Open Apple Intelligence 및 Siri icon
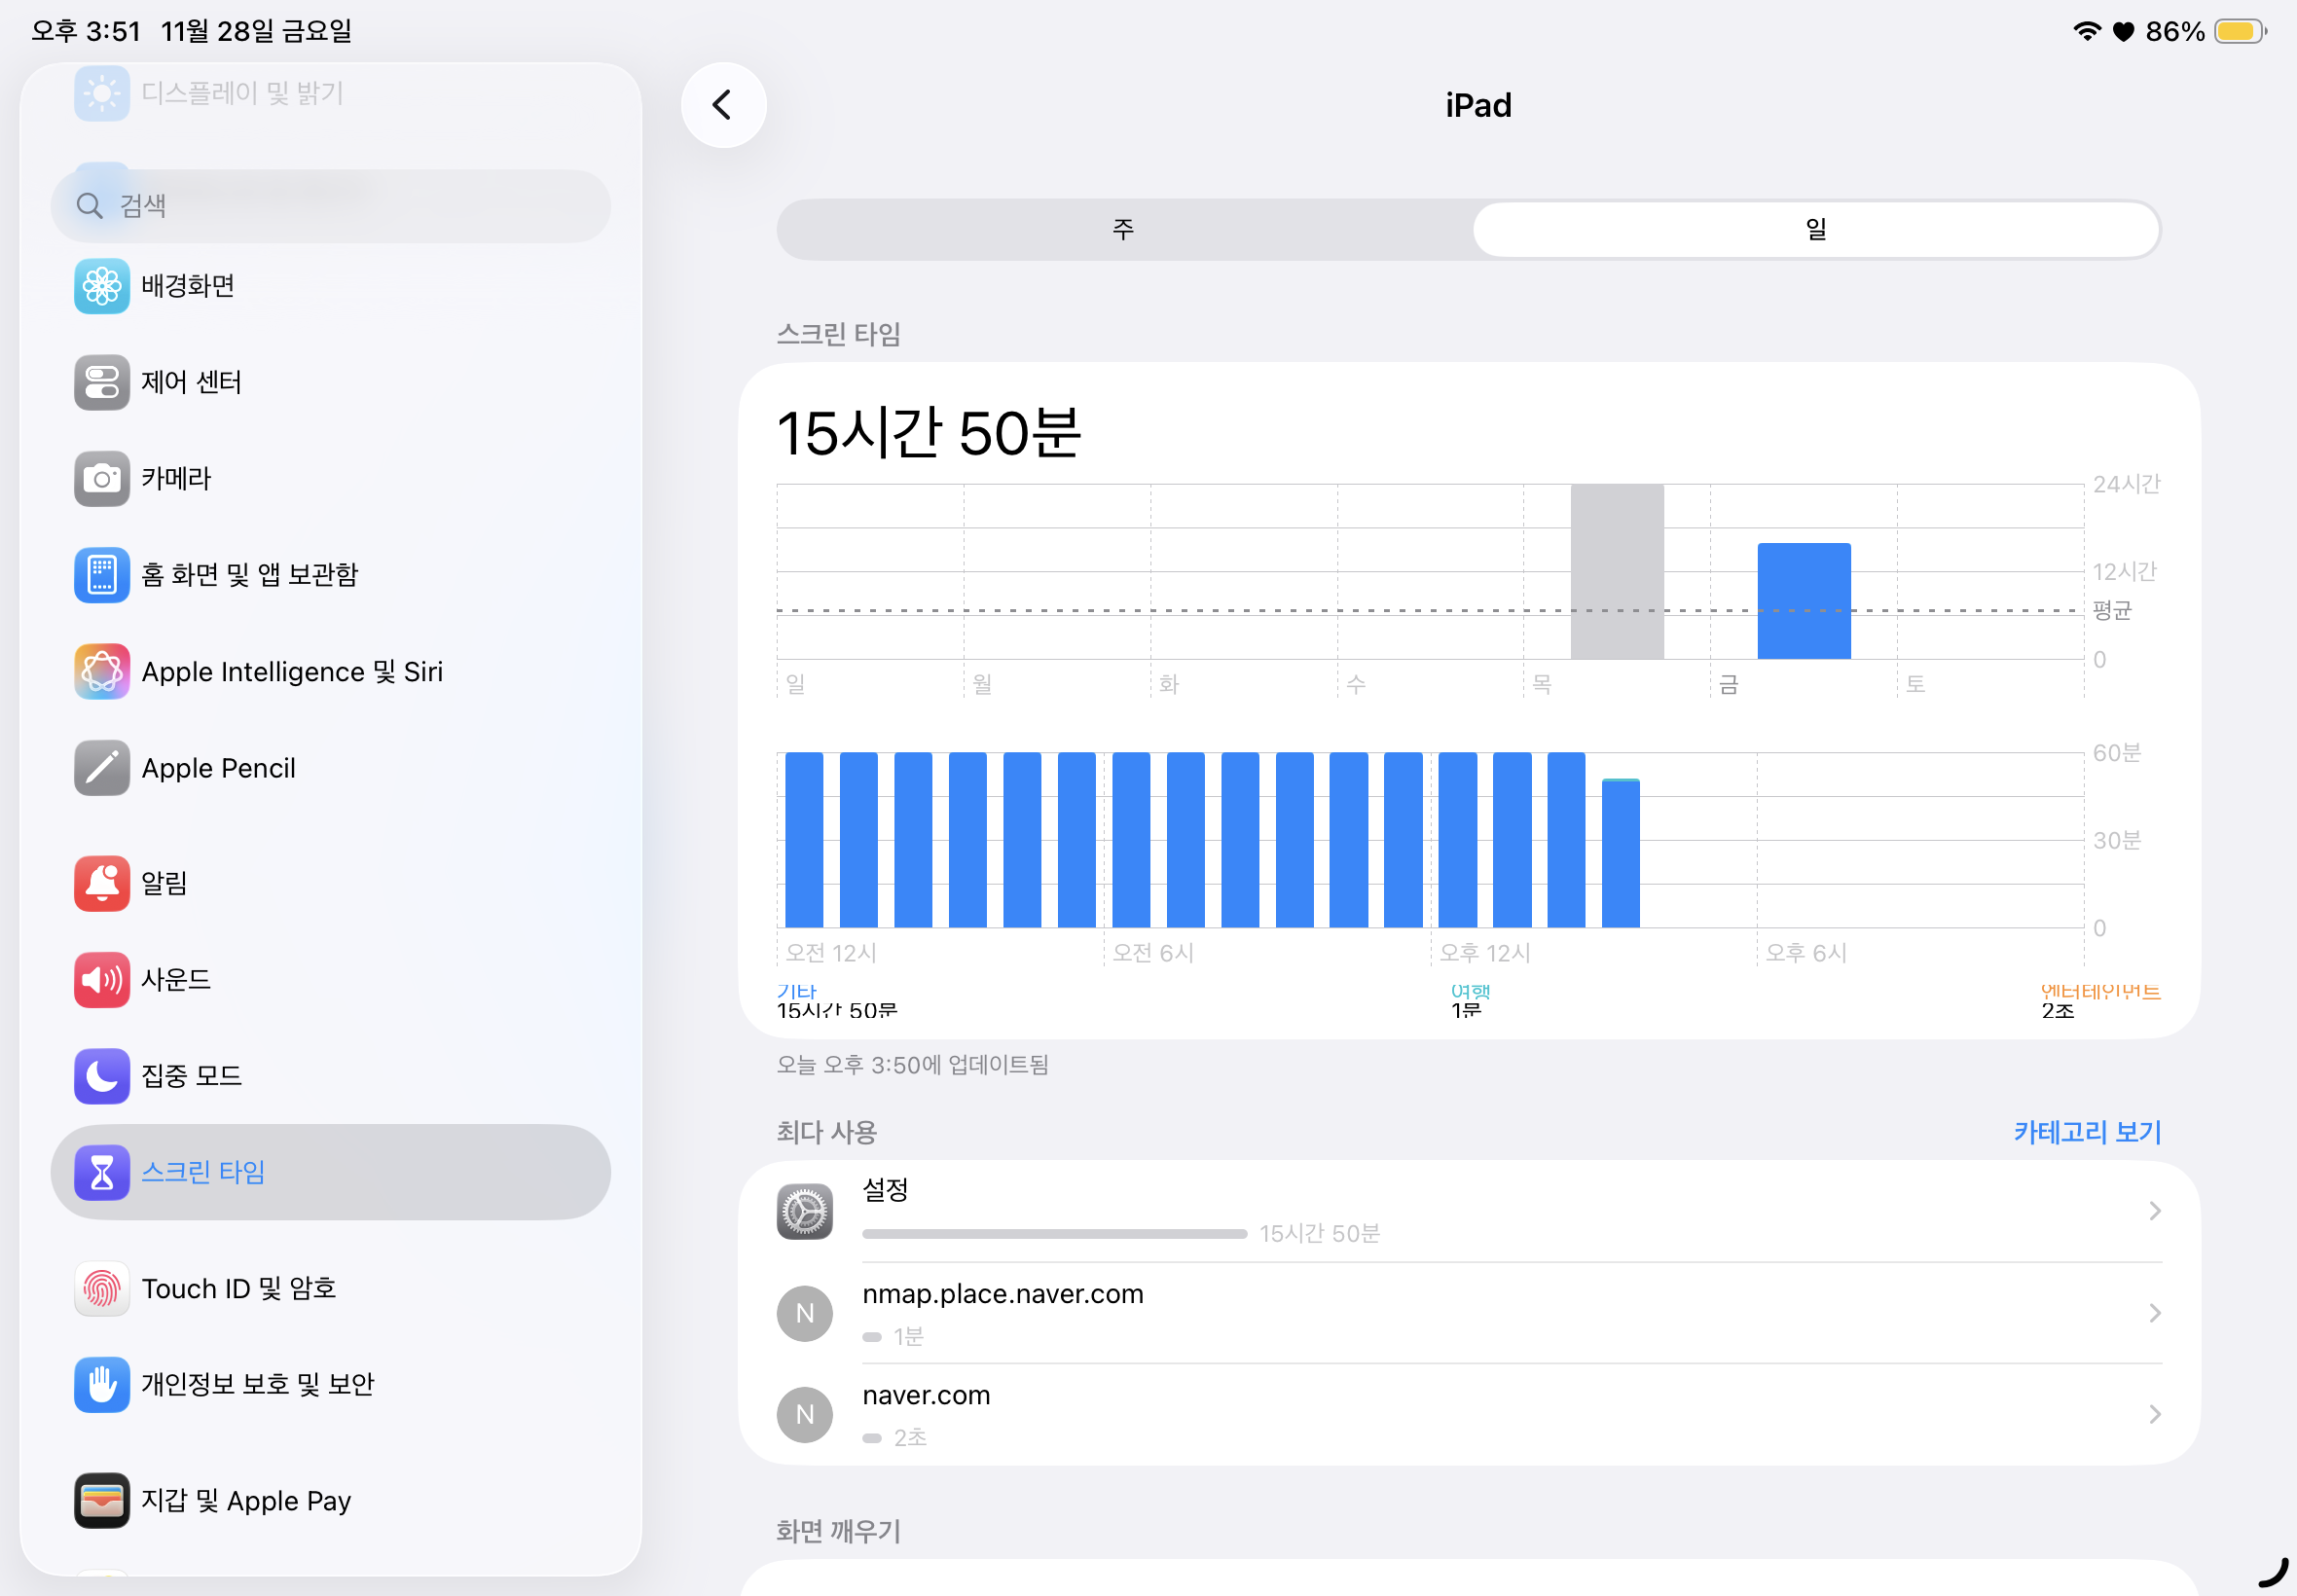Screen dimensions: 2297x1596 (x=101, y=671)
